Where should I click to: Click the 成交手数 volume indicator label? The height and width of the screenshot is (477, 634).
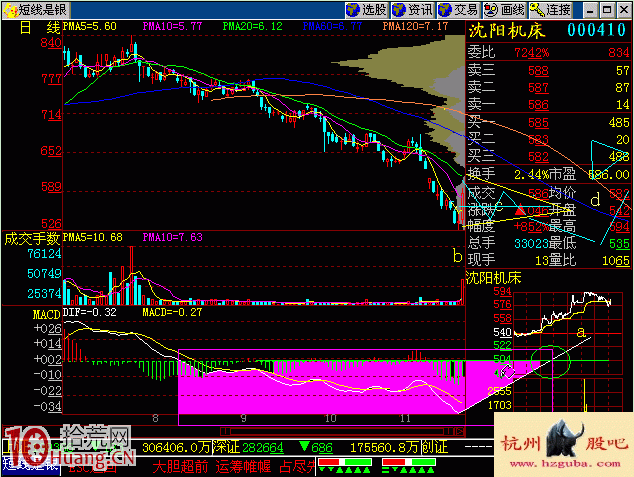pos(32,238)
